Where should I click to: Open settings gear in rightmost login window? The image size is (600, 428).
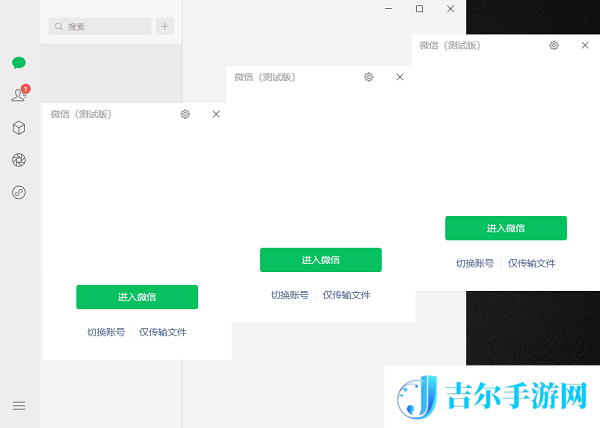click(x=554, y=45)
